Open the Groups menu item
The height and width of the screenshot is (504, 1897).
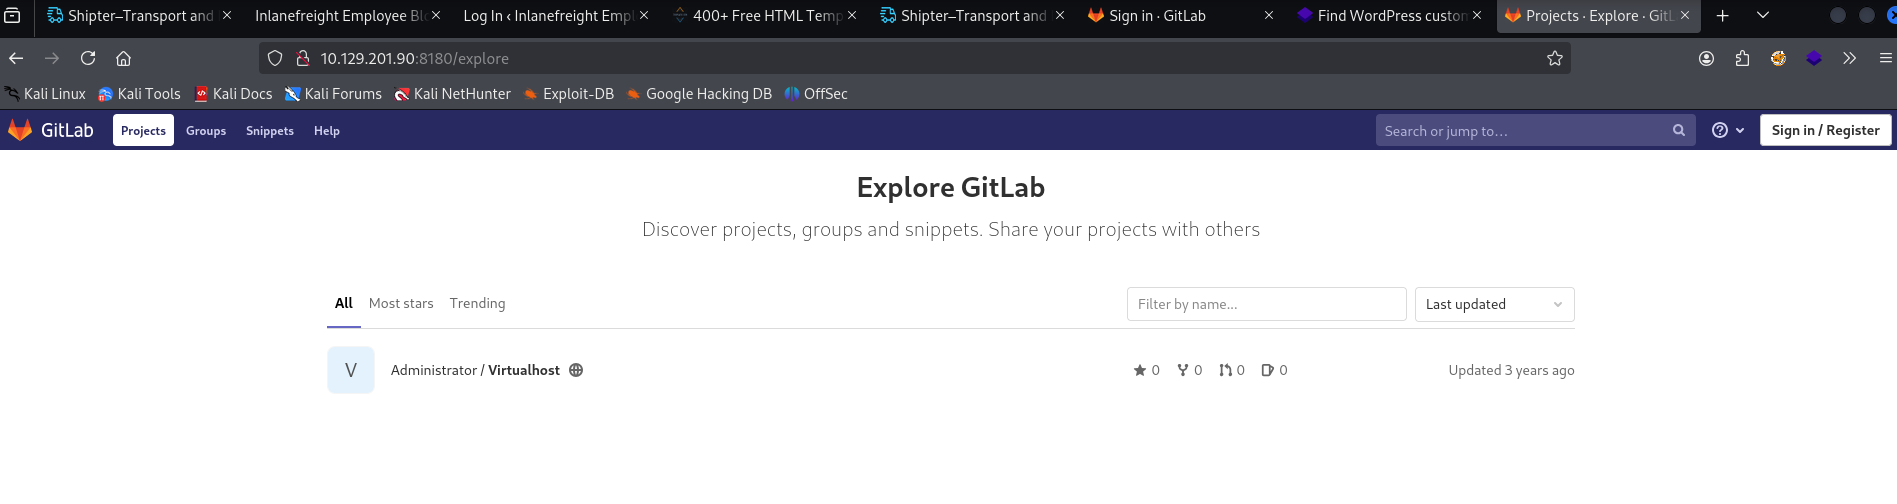coord(206,131)
